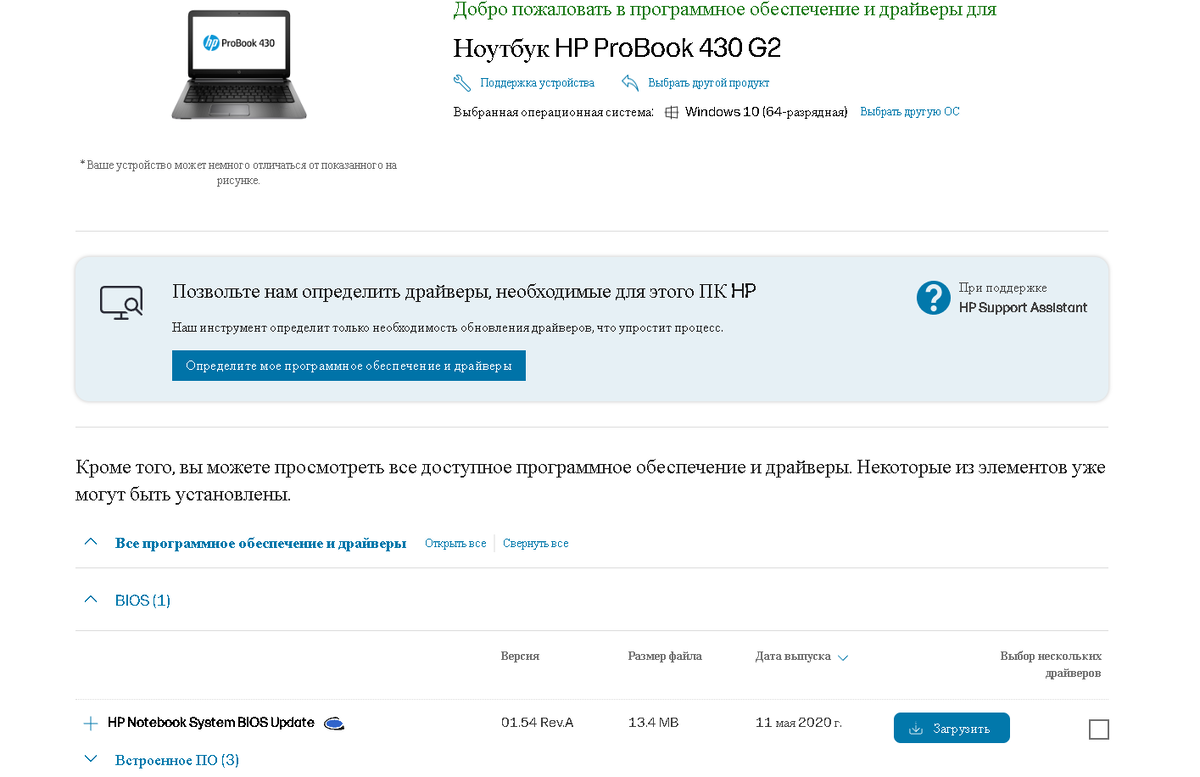Image resolution: width=1200 pixels, height=777 pixels.
Task: Click the "Открыть все" link
Action: tap(455, 544)
